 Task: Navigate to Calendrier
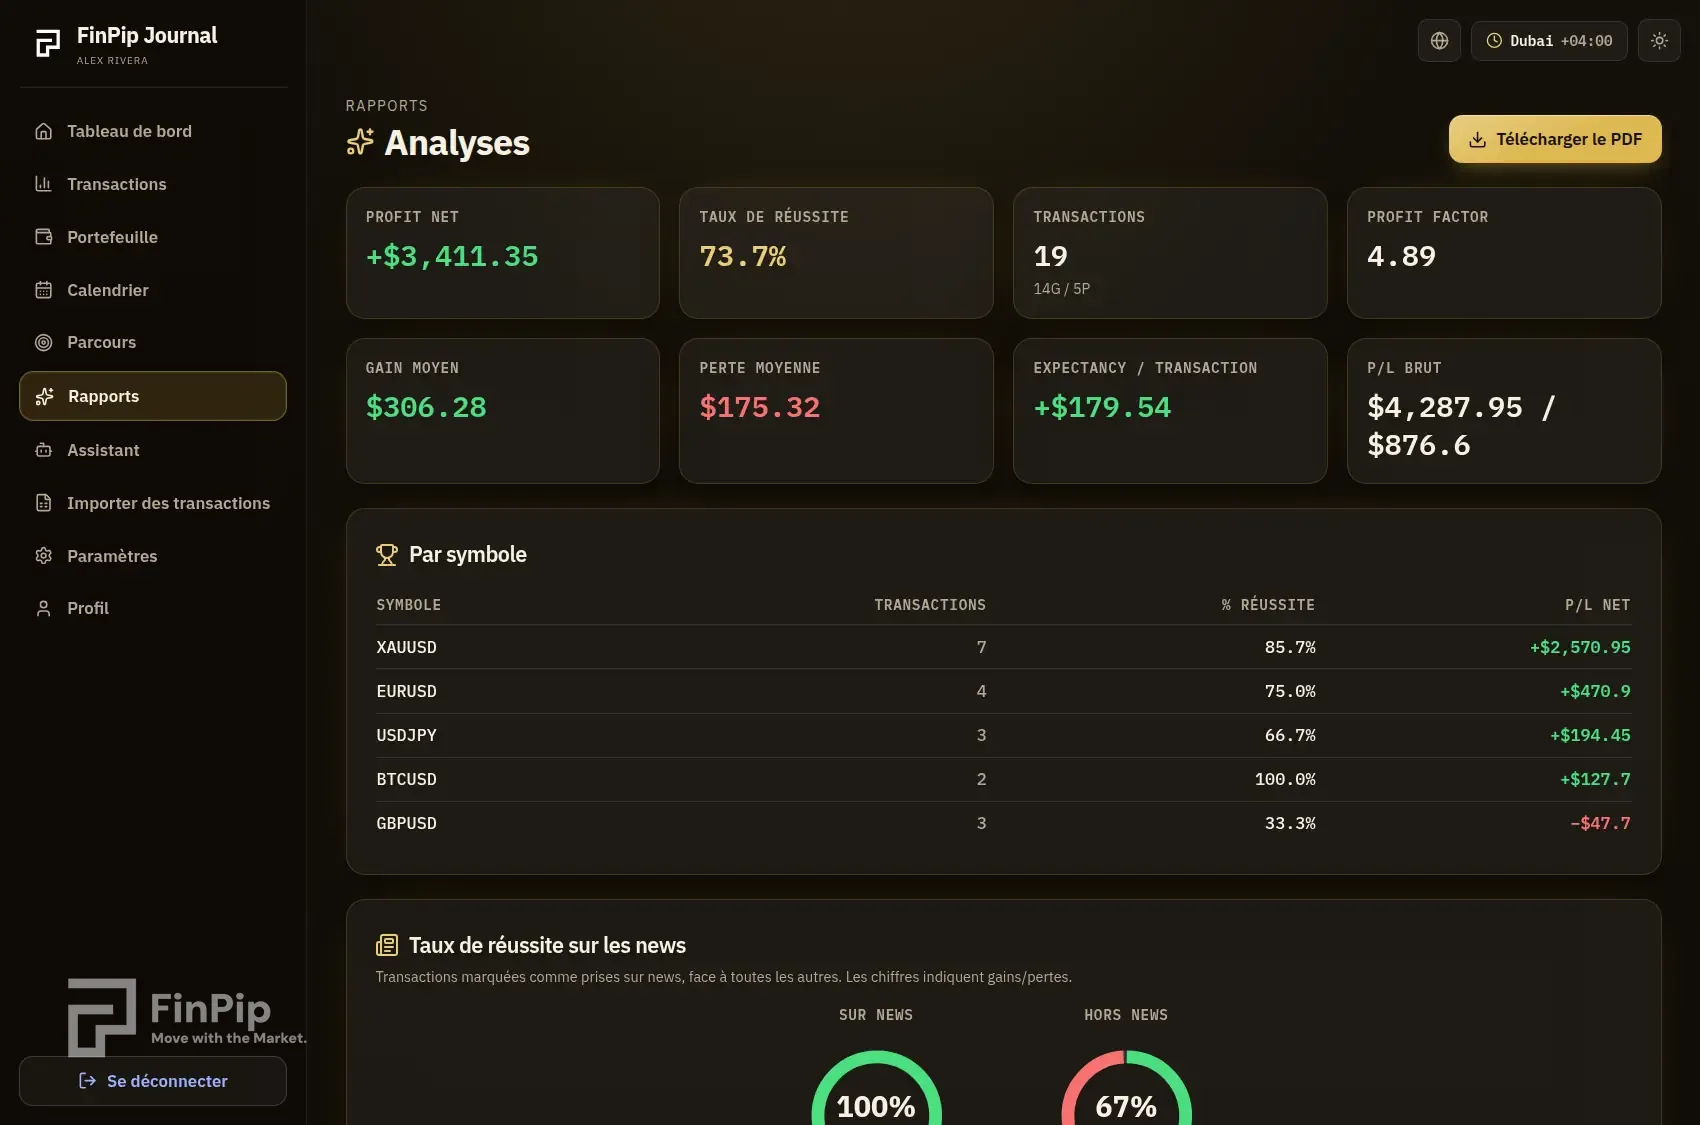click(x=153, y=290)
